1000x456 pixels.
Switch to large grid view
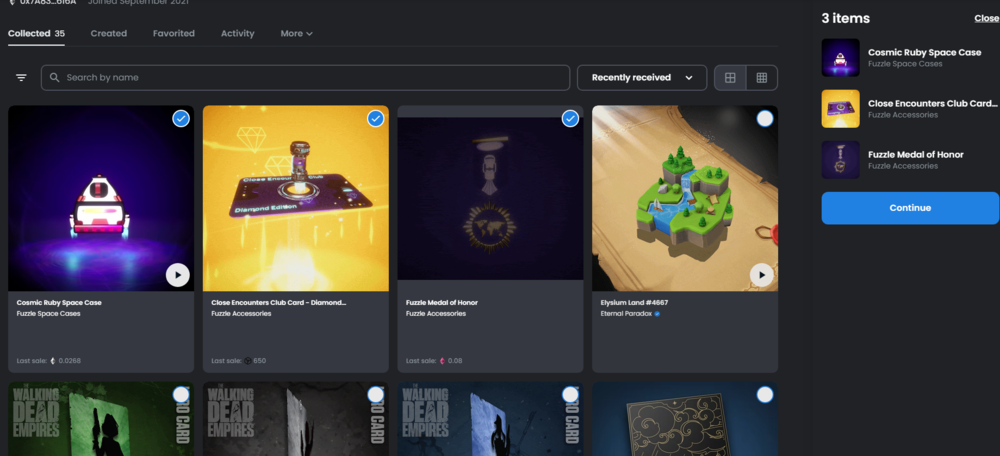click(730, 78)
